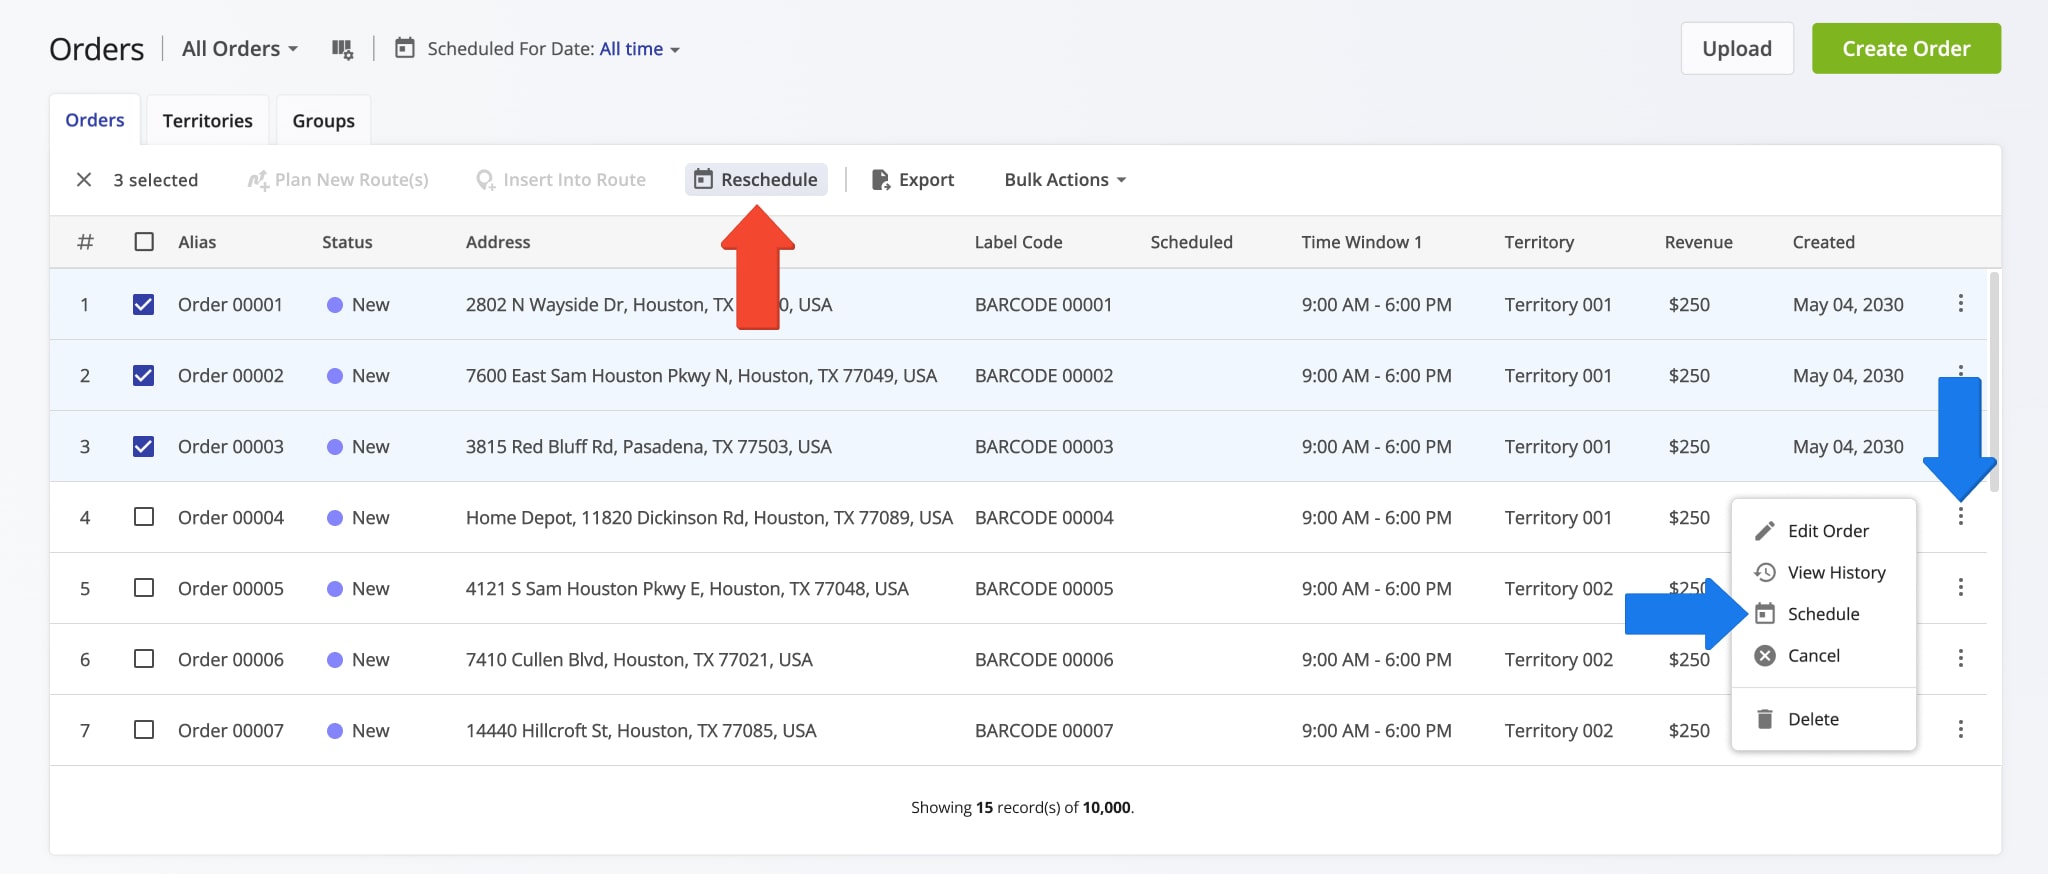
Task: Click the Upload button
Action: [x=1737, y=49]
